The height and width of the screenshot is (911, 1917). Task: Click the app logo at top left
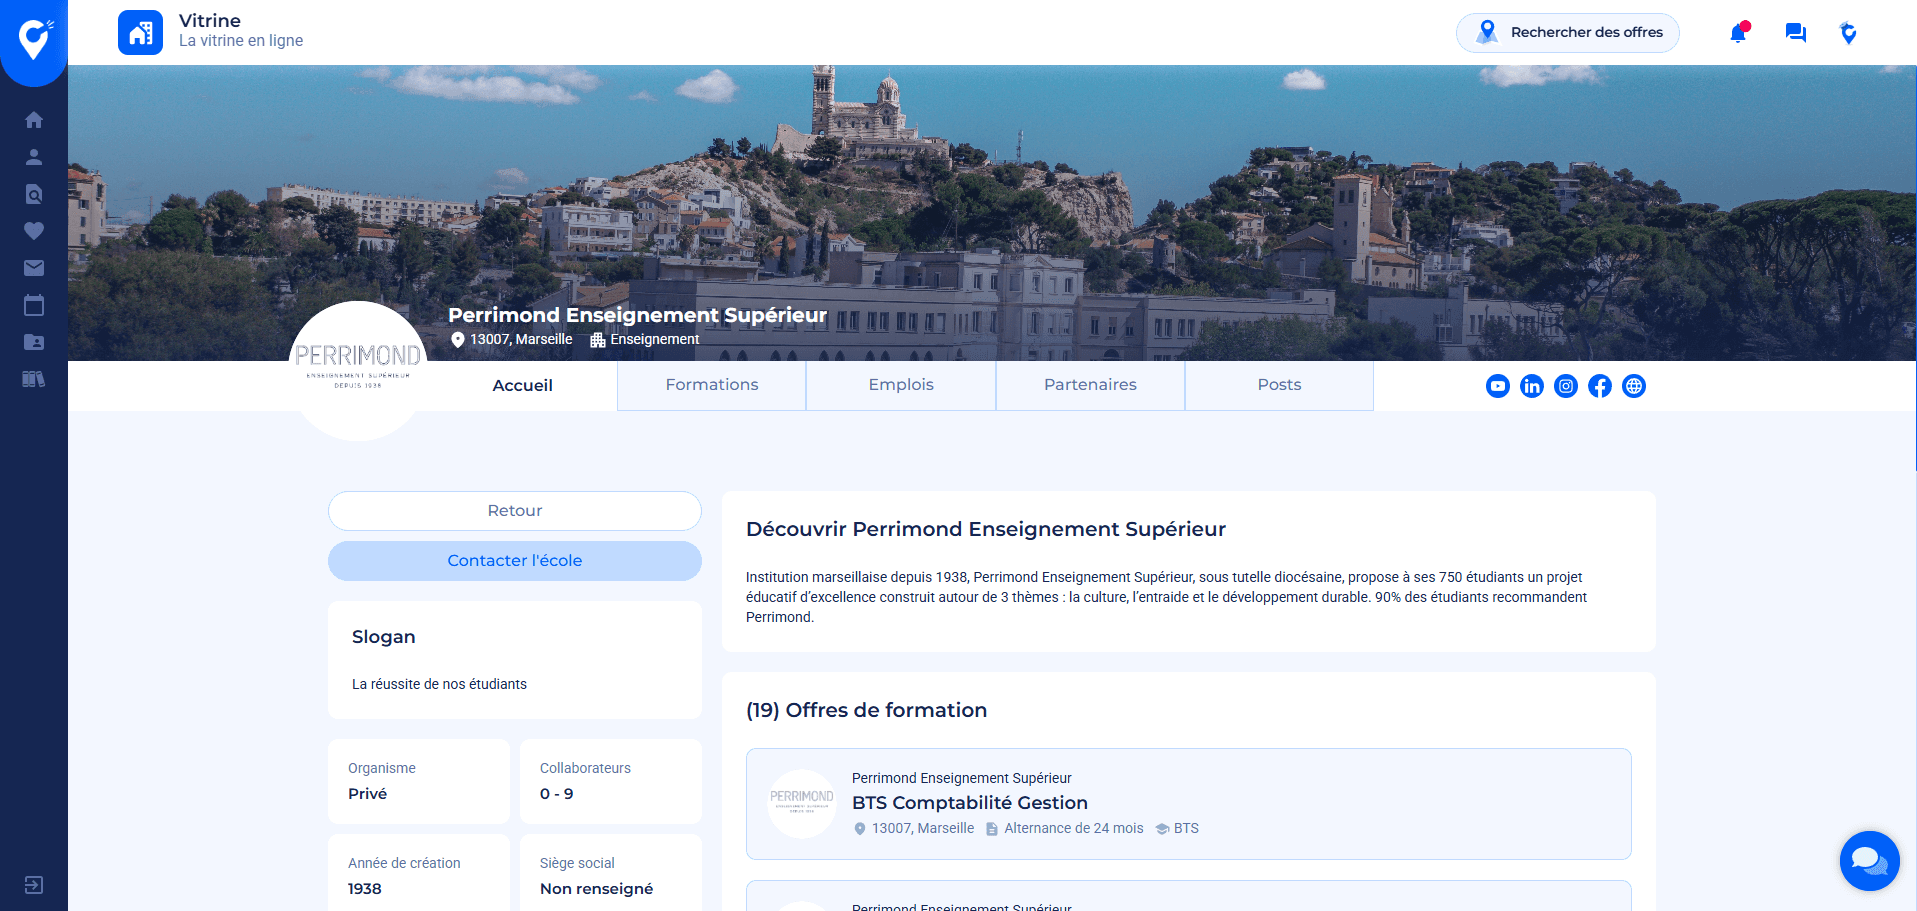coord(34,40)
